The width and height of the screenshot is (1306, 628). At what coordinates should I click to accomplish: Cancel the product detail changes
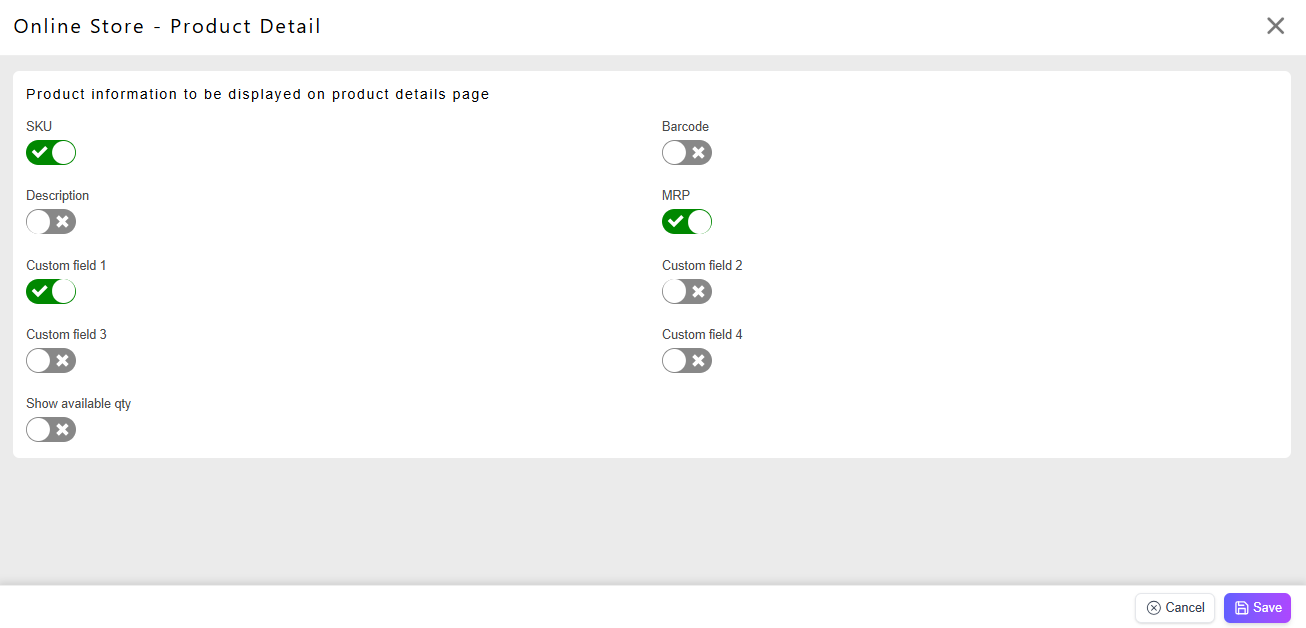[x=1175, y=608]
